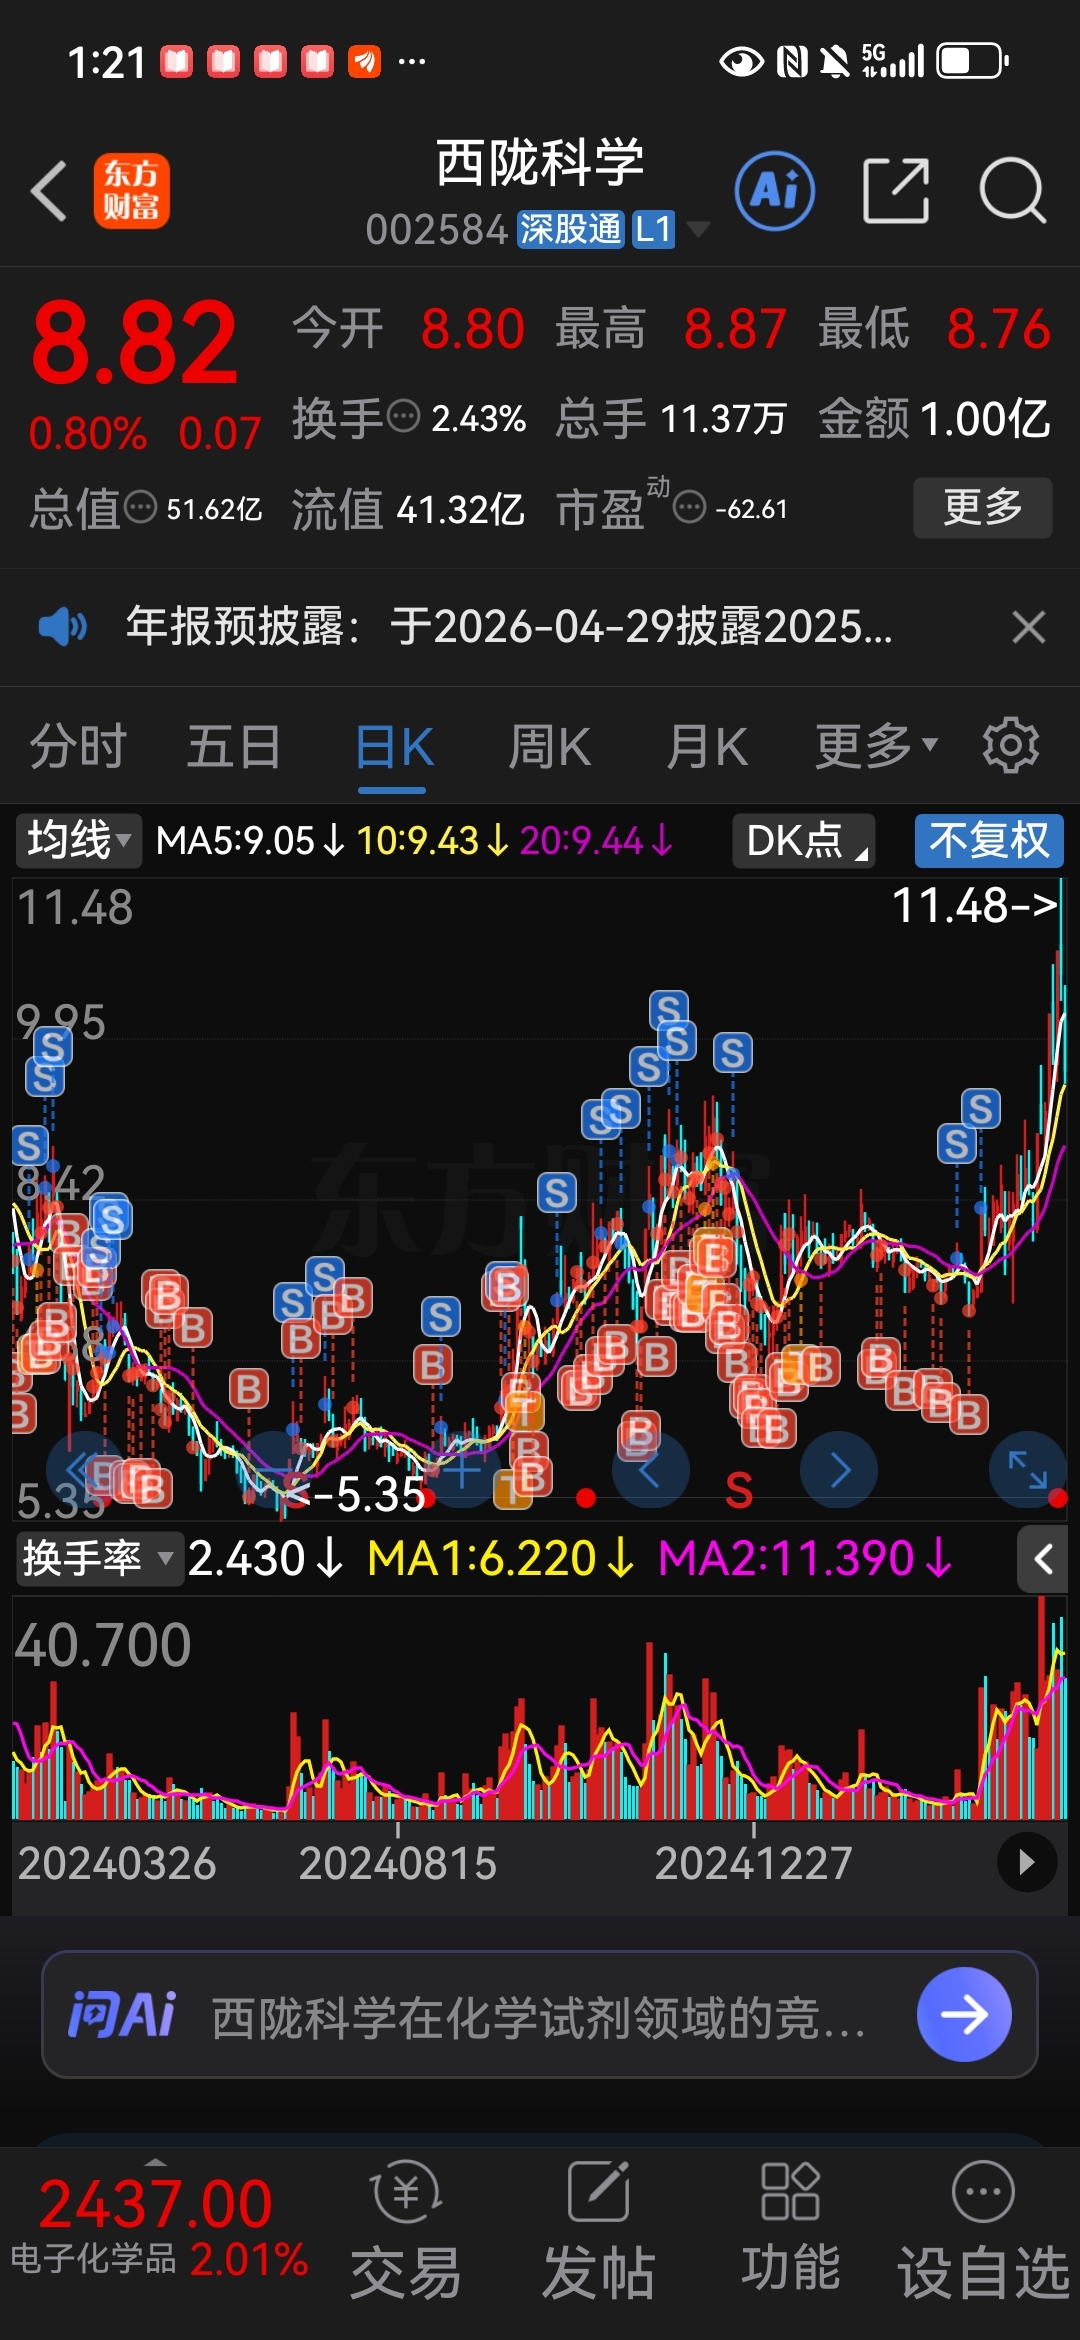The image size is (1080, 2340).
Task: Tap the current price 8.82
Action: (135, 343)
